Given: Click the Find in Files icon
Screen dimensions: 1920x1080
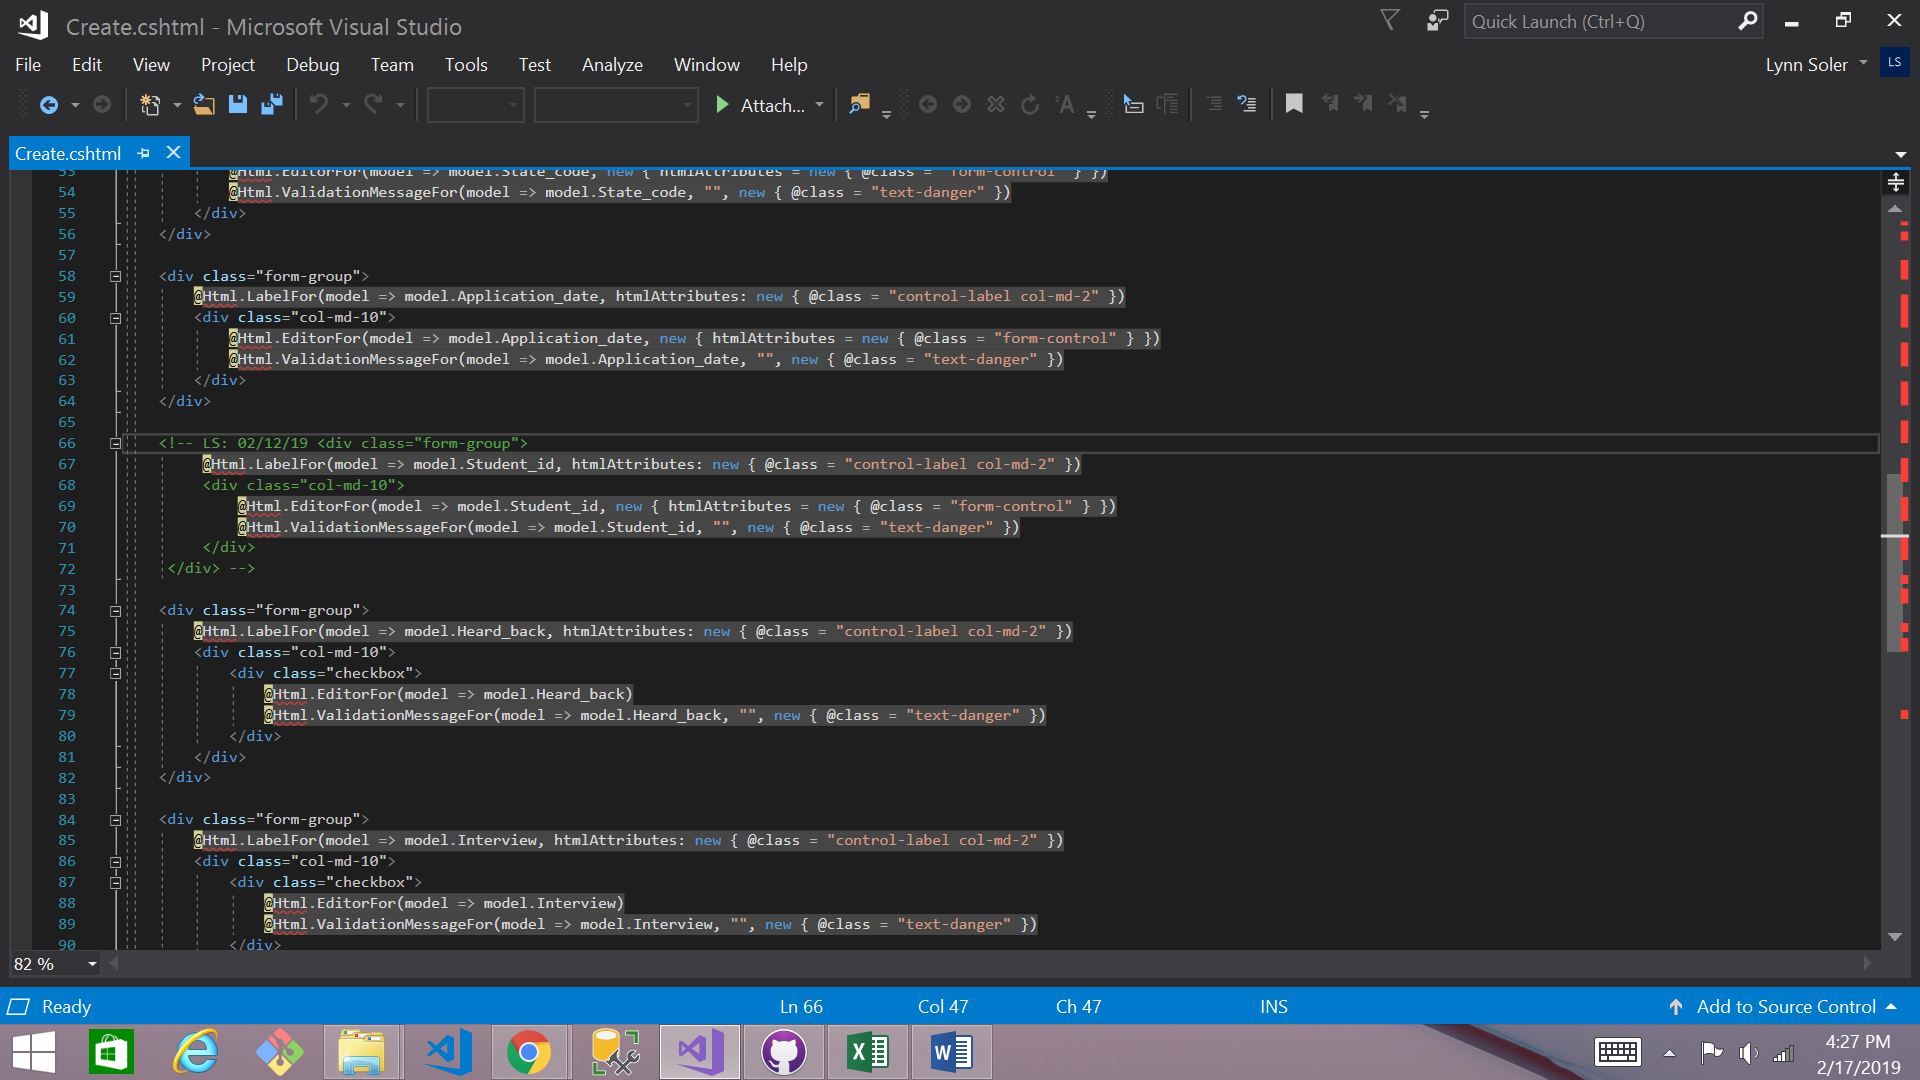Looking at the screenshot, I should tap(859, 104).
